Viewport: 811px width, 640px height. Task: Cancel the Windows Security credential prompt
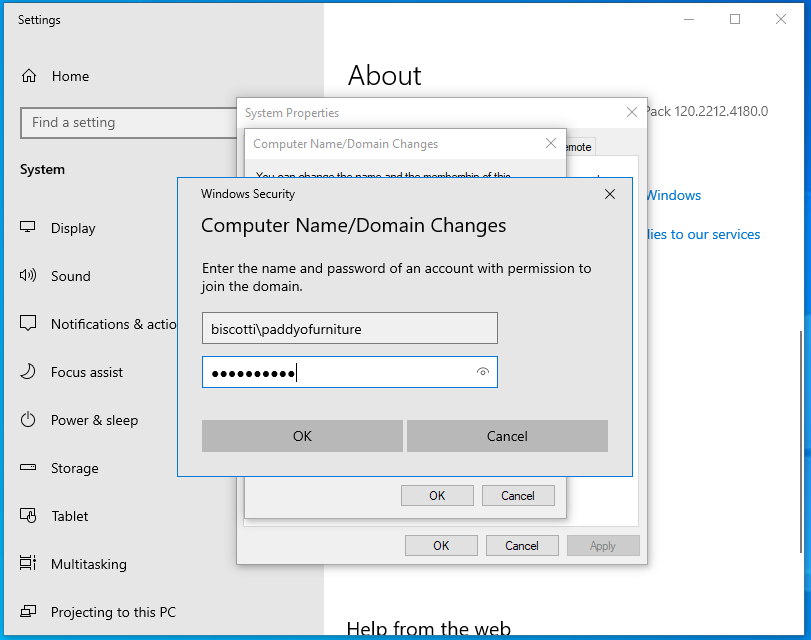(x=507, y=436)
